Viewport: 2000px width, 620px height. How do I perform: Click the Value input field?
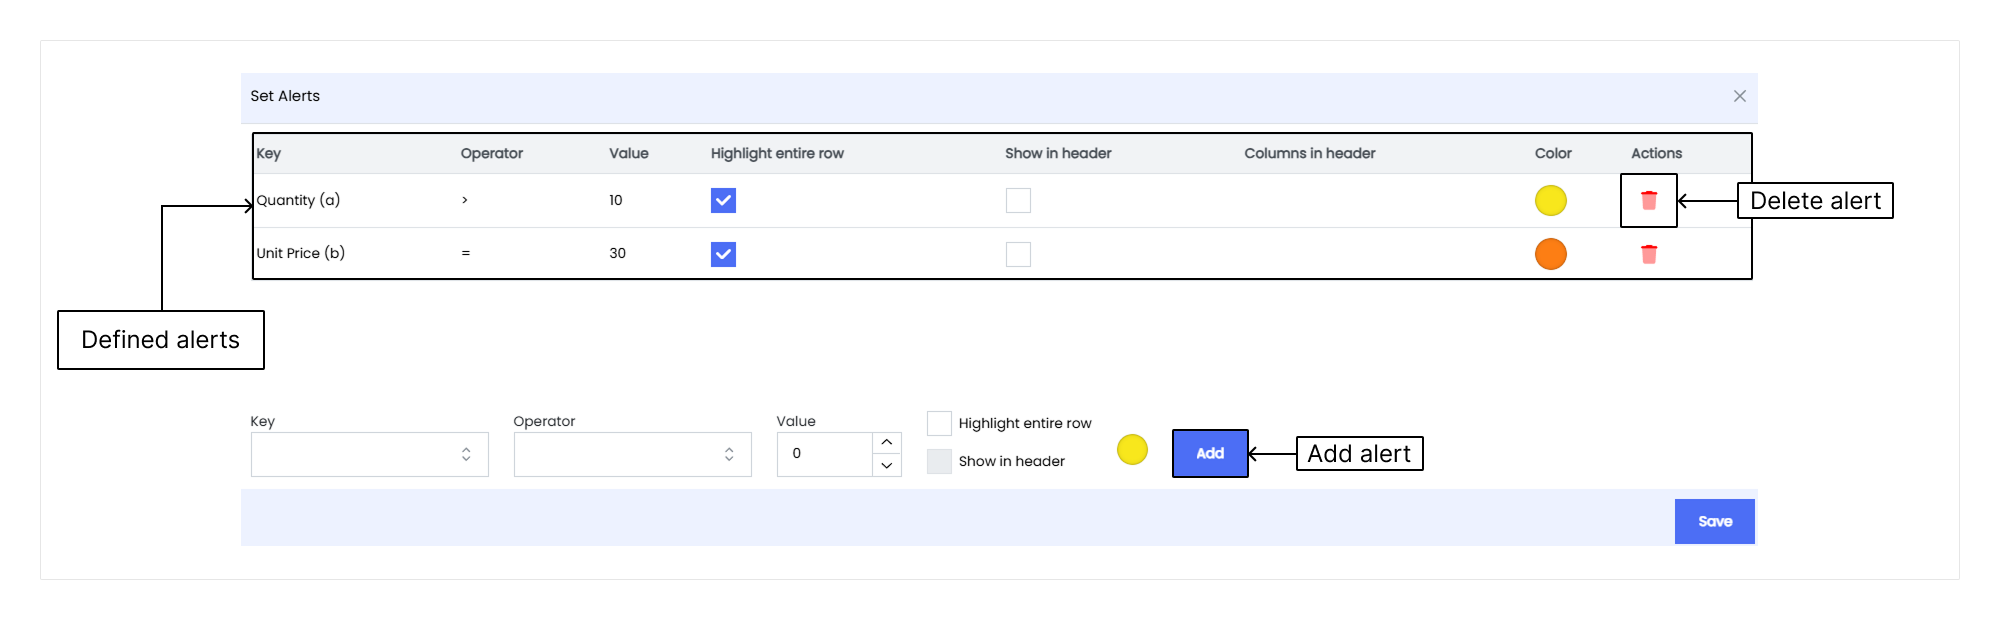[x=825, y=454]
